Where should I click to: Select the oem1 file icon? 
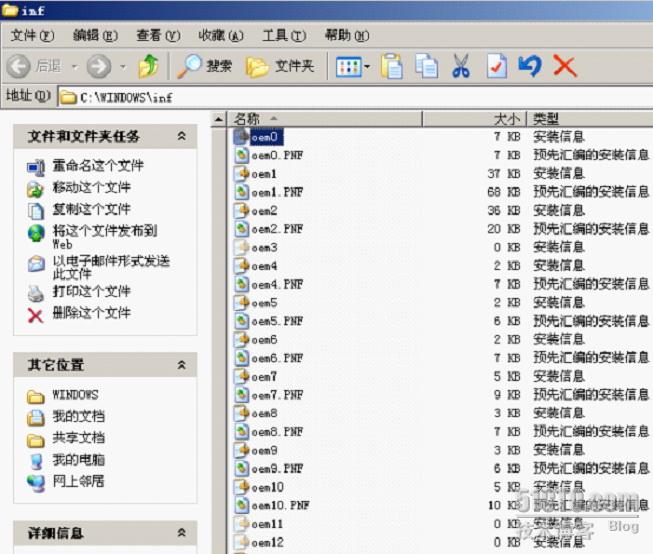coord(242,174)
